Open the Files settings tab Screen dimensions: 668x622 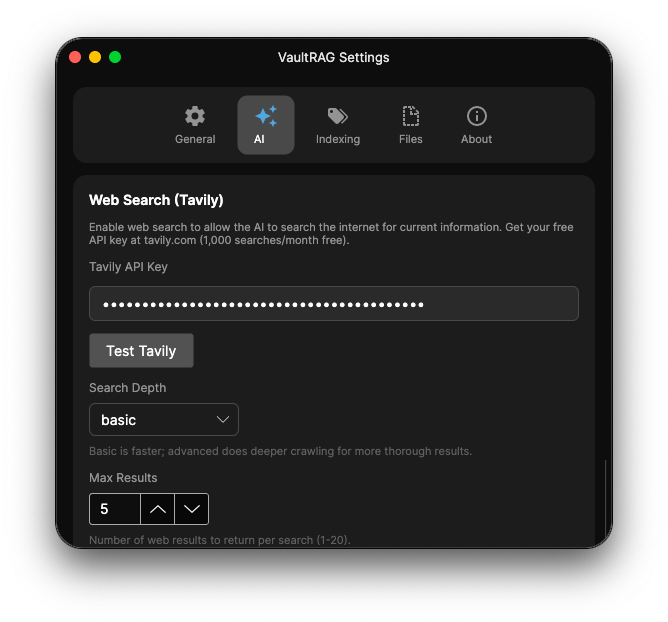click(411, 125)
